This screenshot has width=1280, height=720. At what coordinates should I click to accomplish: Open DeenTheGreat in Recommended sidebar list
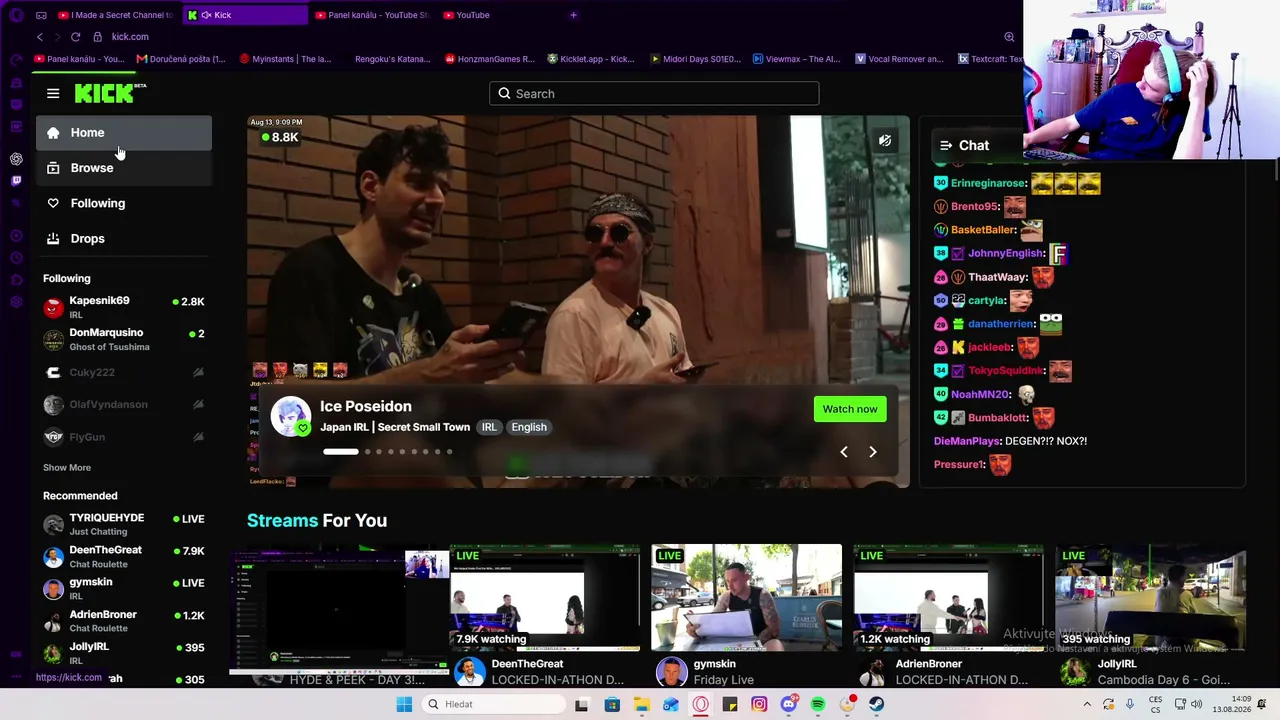pos(124,556)
